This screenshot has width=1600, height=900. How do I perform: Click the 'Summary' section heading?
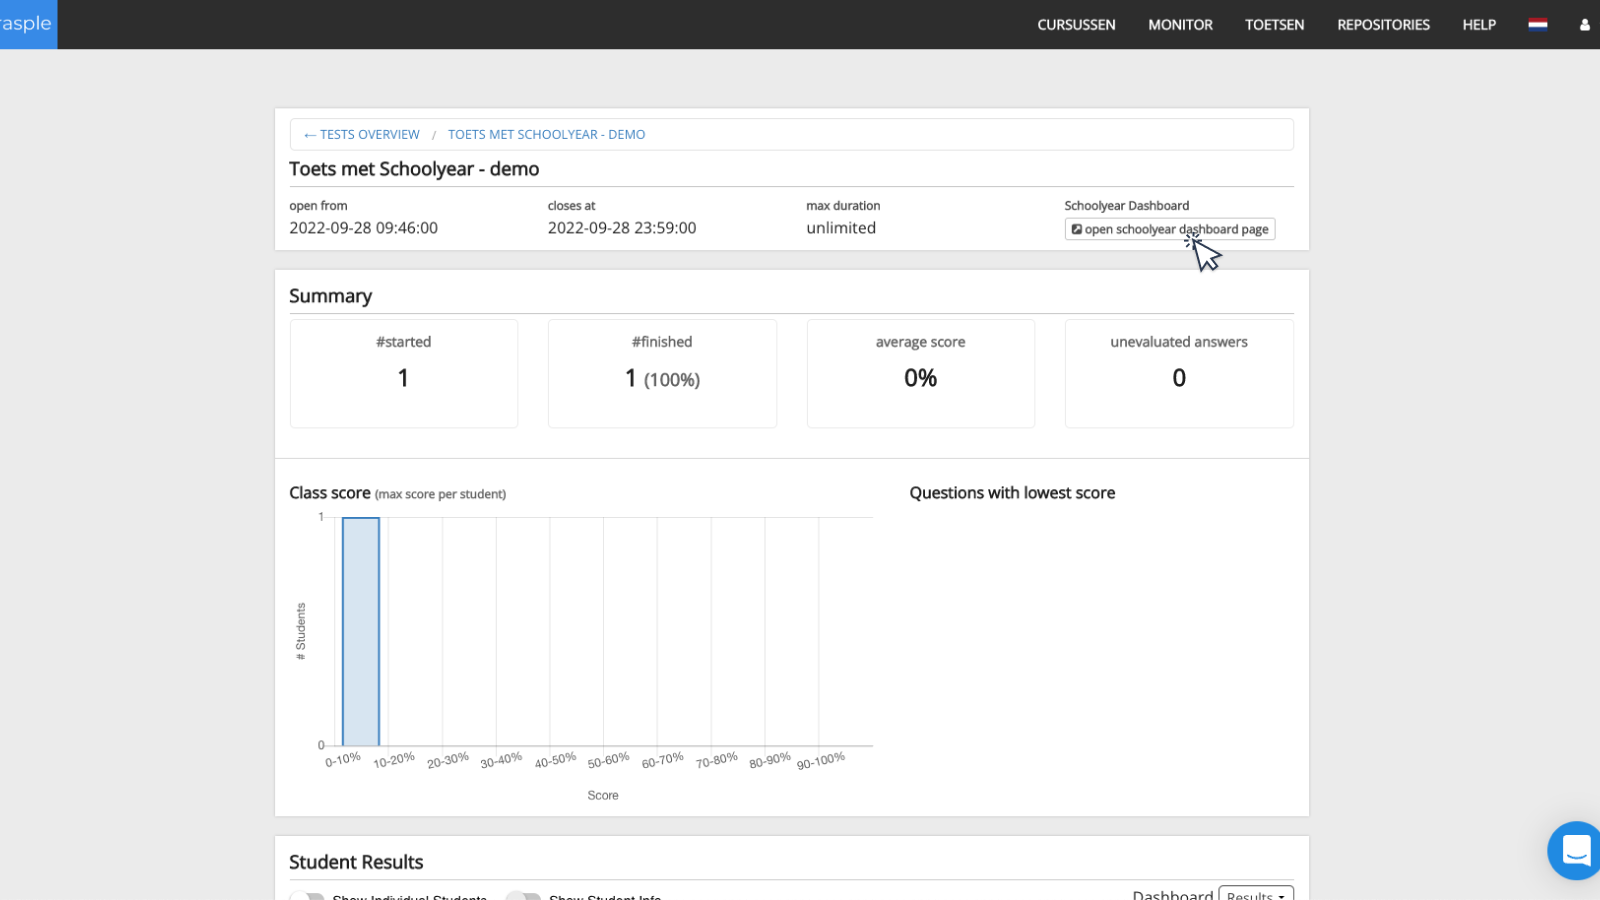click(330, 296)
